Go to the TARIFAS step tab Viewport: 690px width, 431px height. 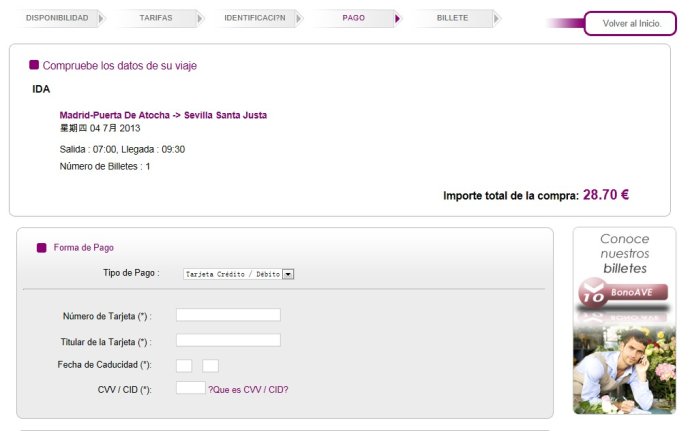tap(158, 18)
